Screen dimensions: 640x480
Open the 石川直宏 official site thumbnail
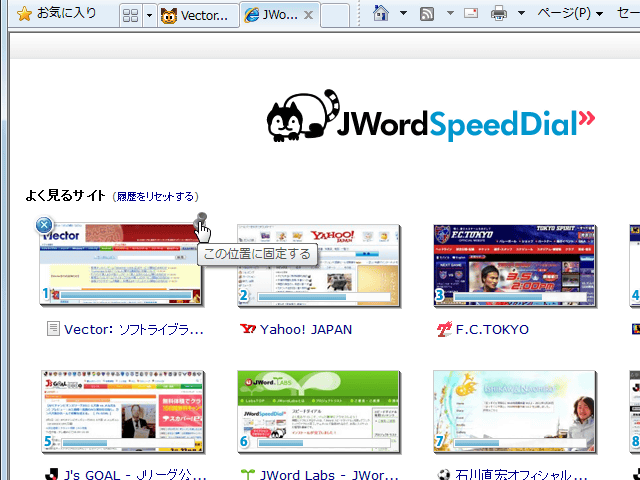point(514,411)
